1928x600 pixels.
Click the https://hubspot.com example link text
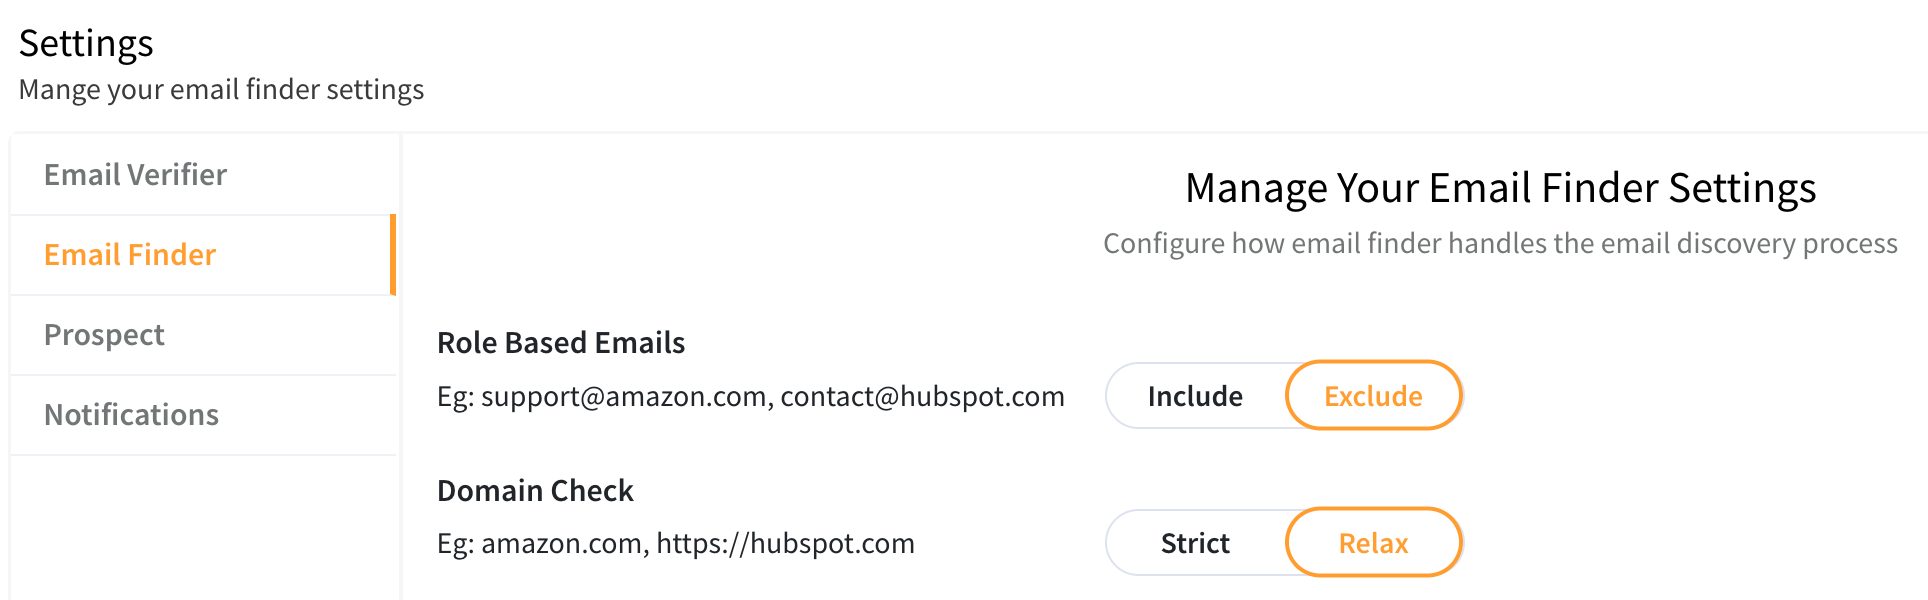tap(786, 543)
